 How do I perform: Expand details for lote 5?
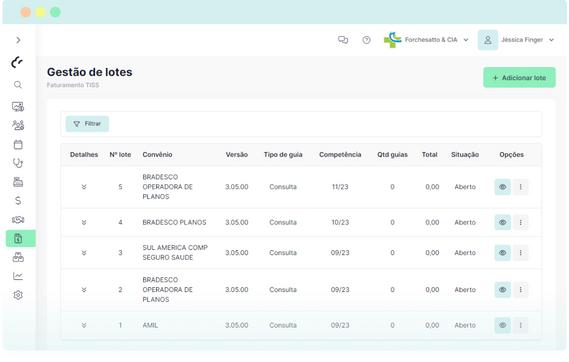pos(84,187)
